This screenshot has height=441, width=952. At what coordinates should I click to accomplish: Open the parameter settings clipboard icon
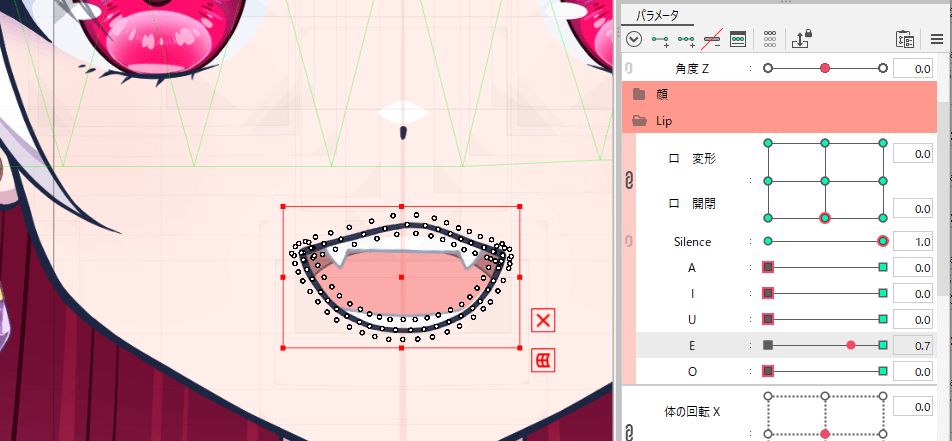(905, 39)
